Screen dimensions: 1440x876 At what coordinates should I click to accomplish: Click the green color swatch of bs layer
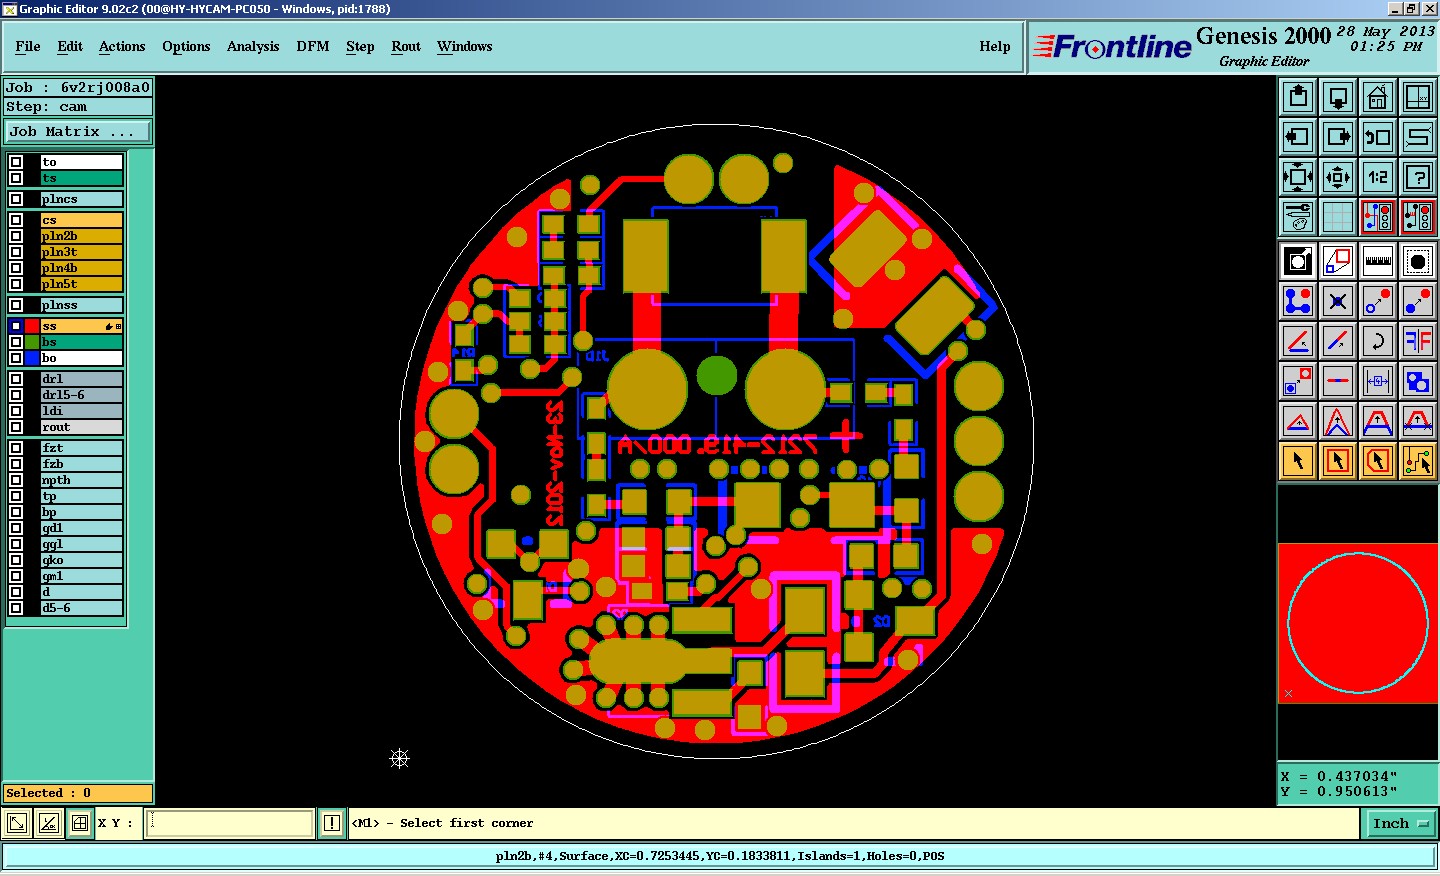(32, 342)
